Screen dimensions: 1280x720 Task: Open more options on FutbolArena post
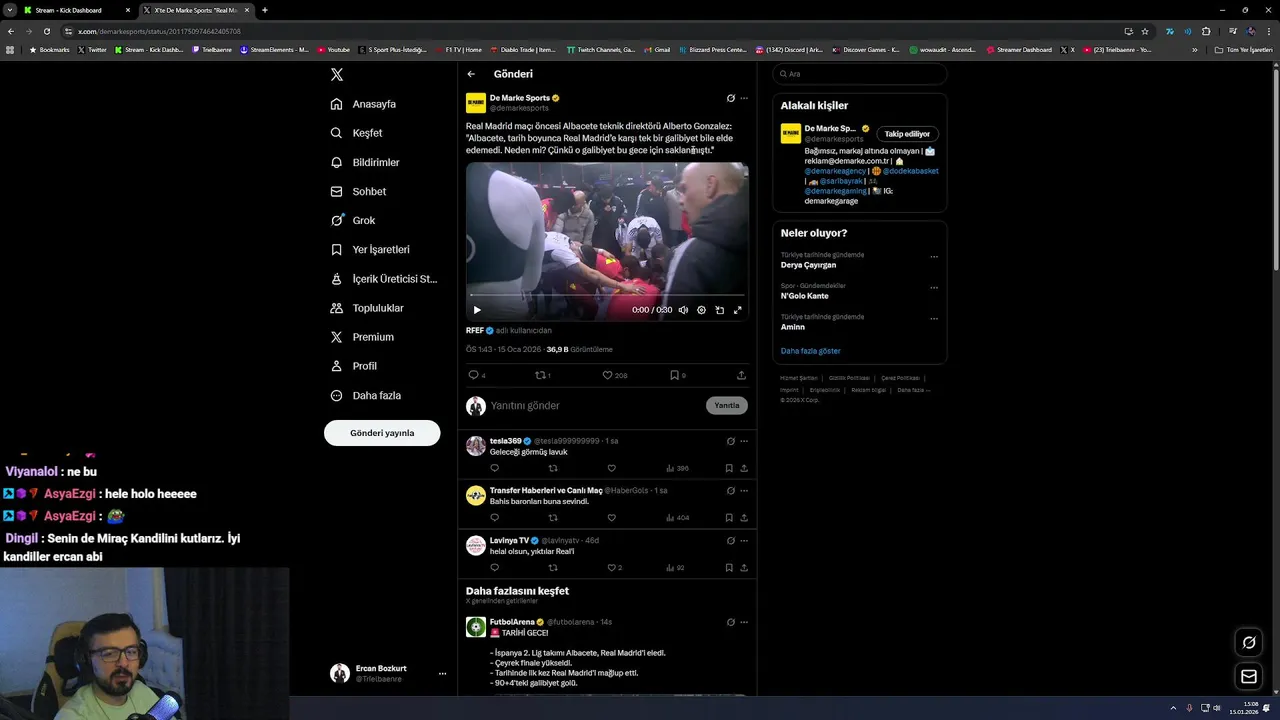744,622
